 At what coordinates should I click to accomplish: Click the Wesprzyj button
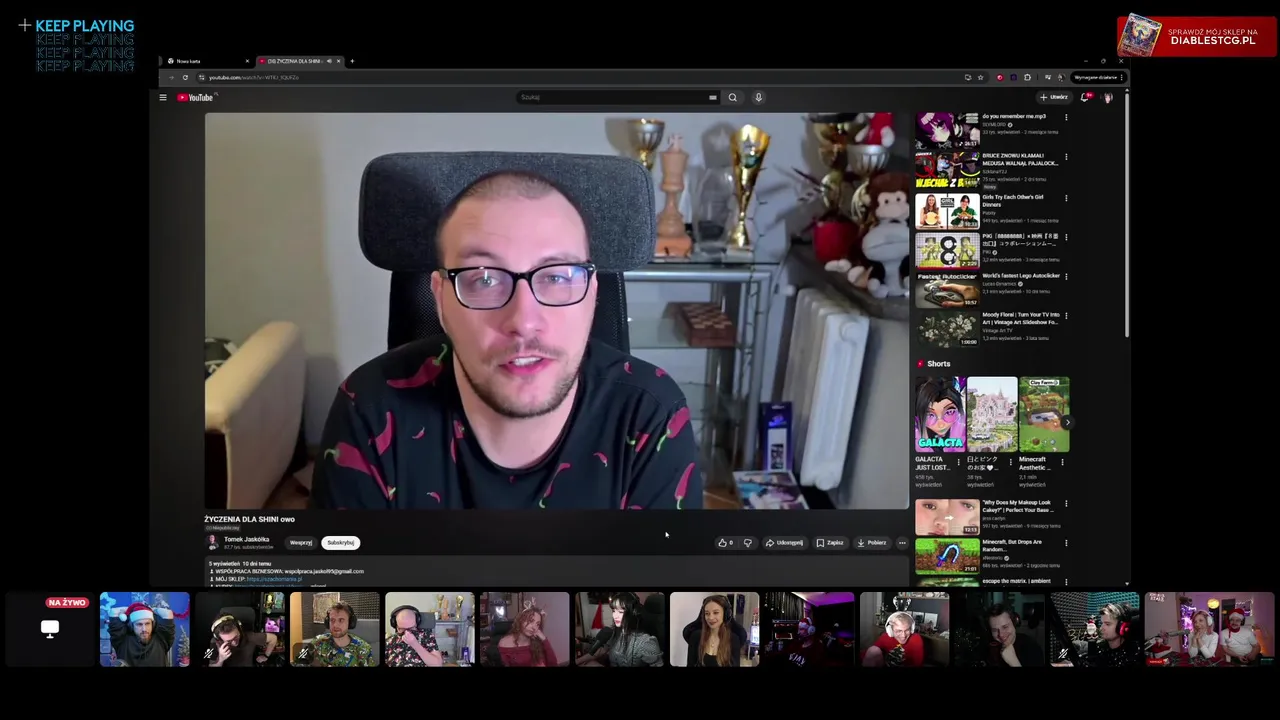pos(301,543)
